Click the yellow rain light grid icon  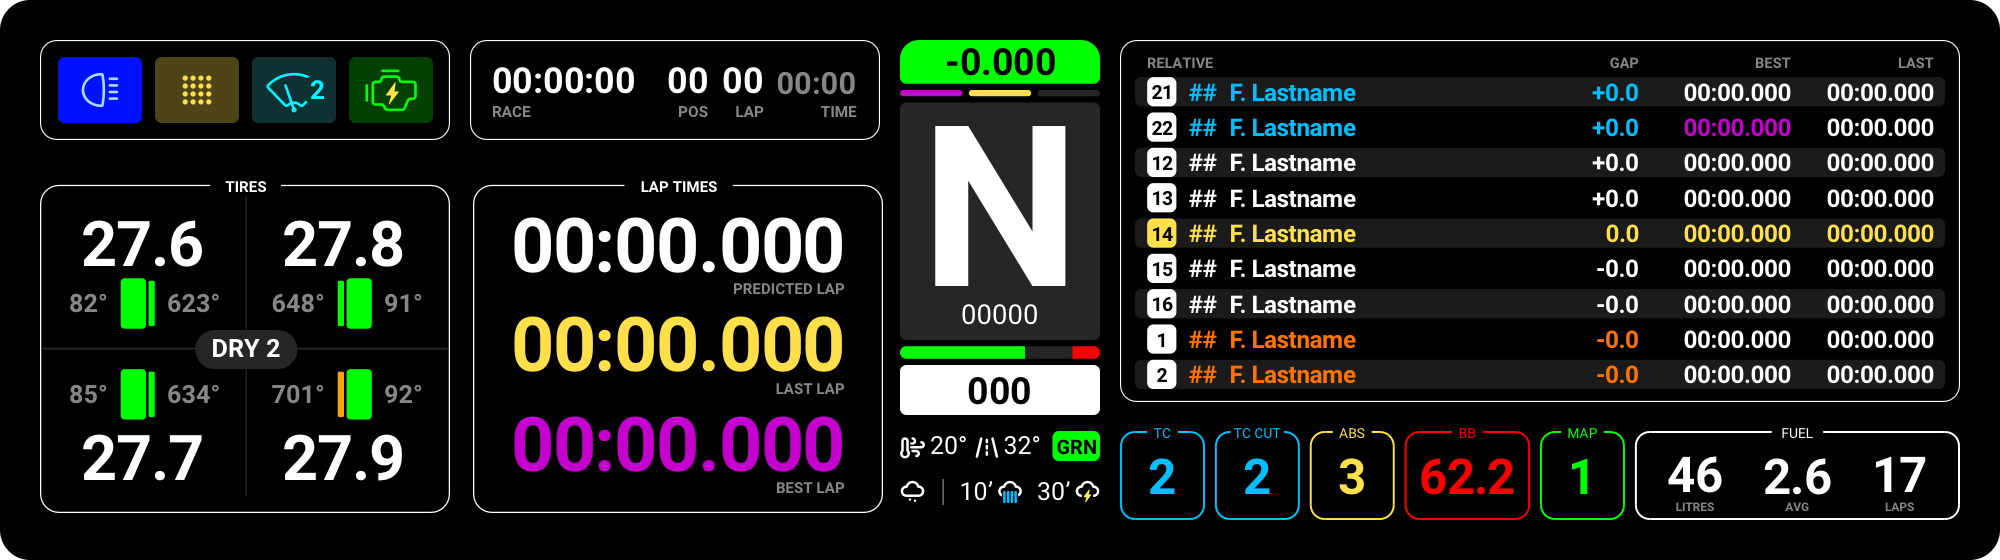197,90
